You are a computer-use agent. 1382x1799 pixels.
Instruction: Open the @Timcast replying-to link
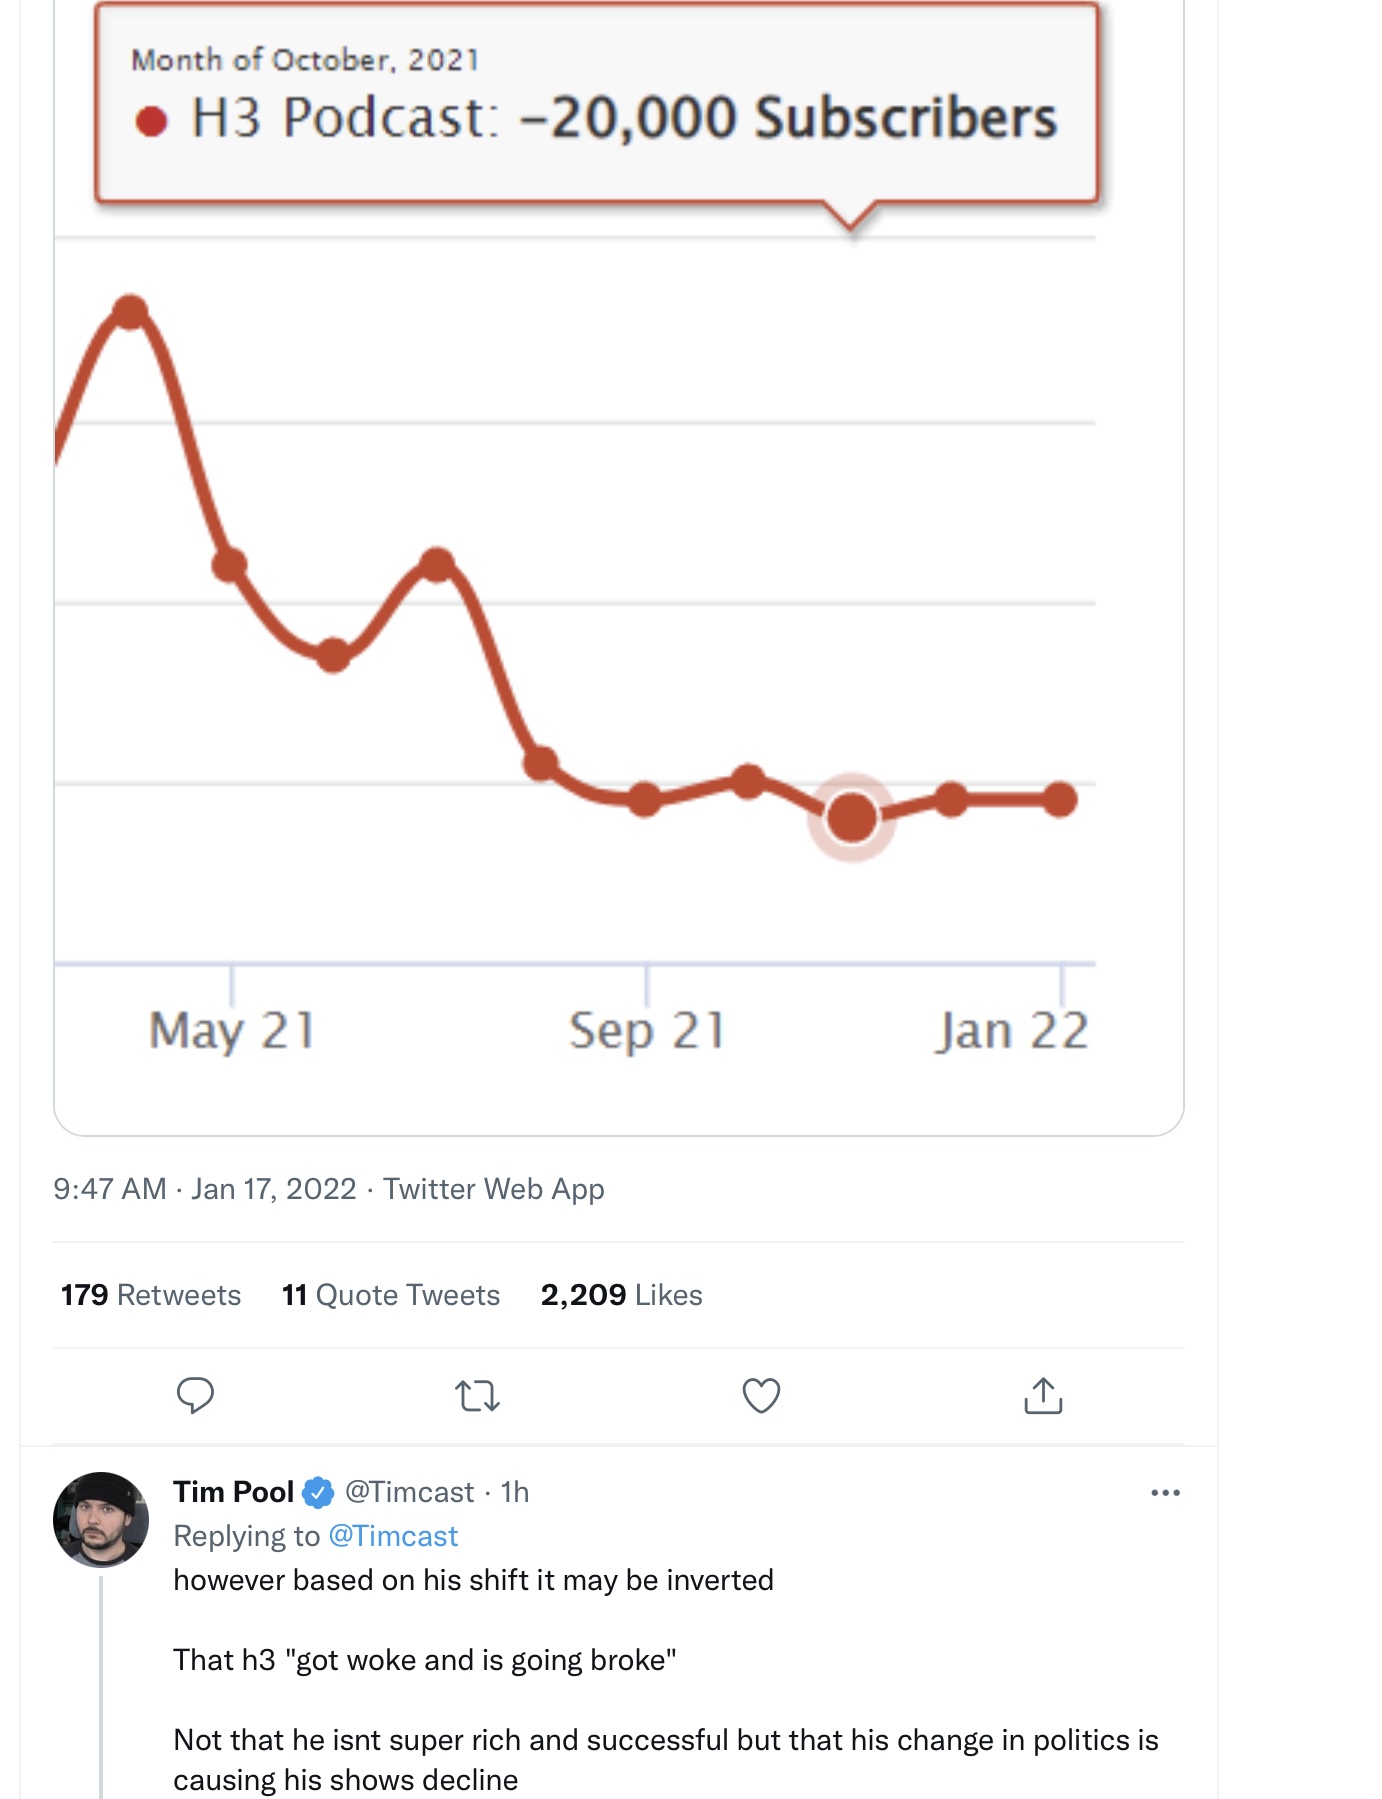click(x=393, y=1536)
